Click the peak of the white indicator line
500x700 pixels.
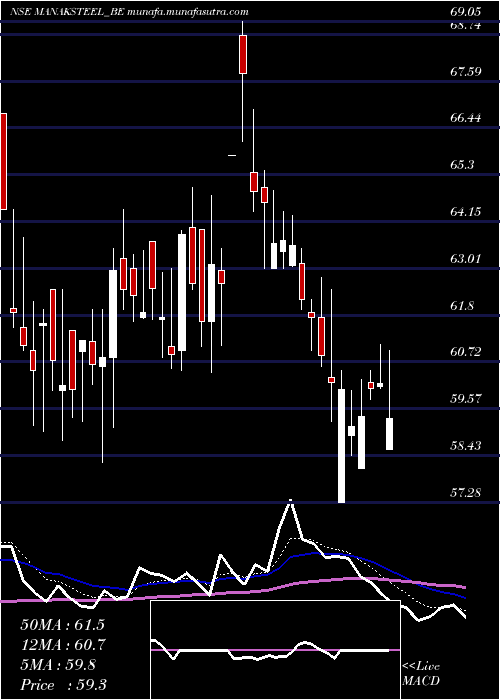point(291,501)
